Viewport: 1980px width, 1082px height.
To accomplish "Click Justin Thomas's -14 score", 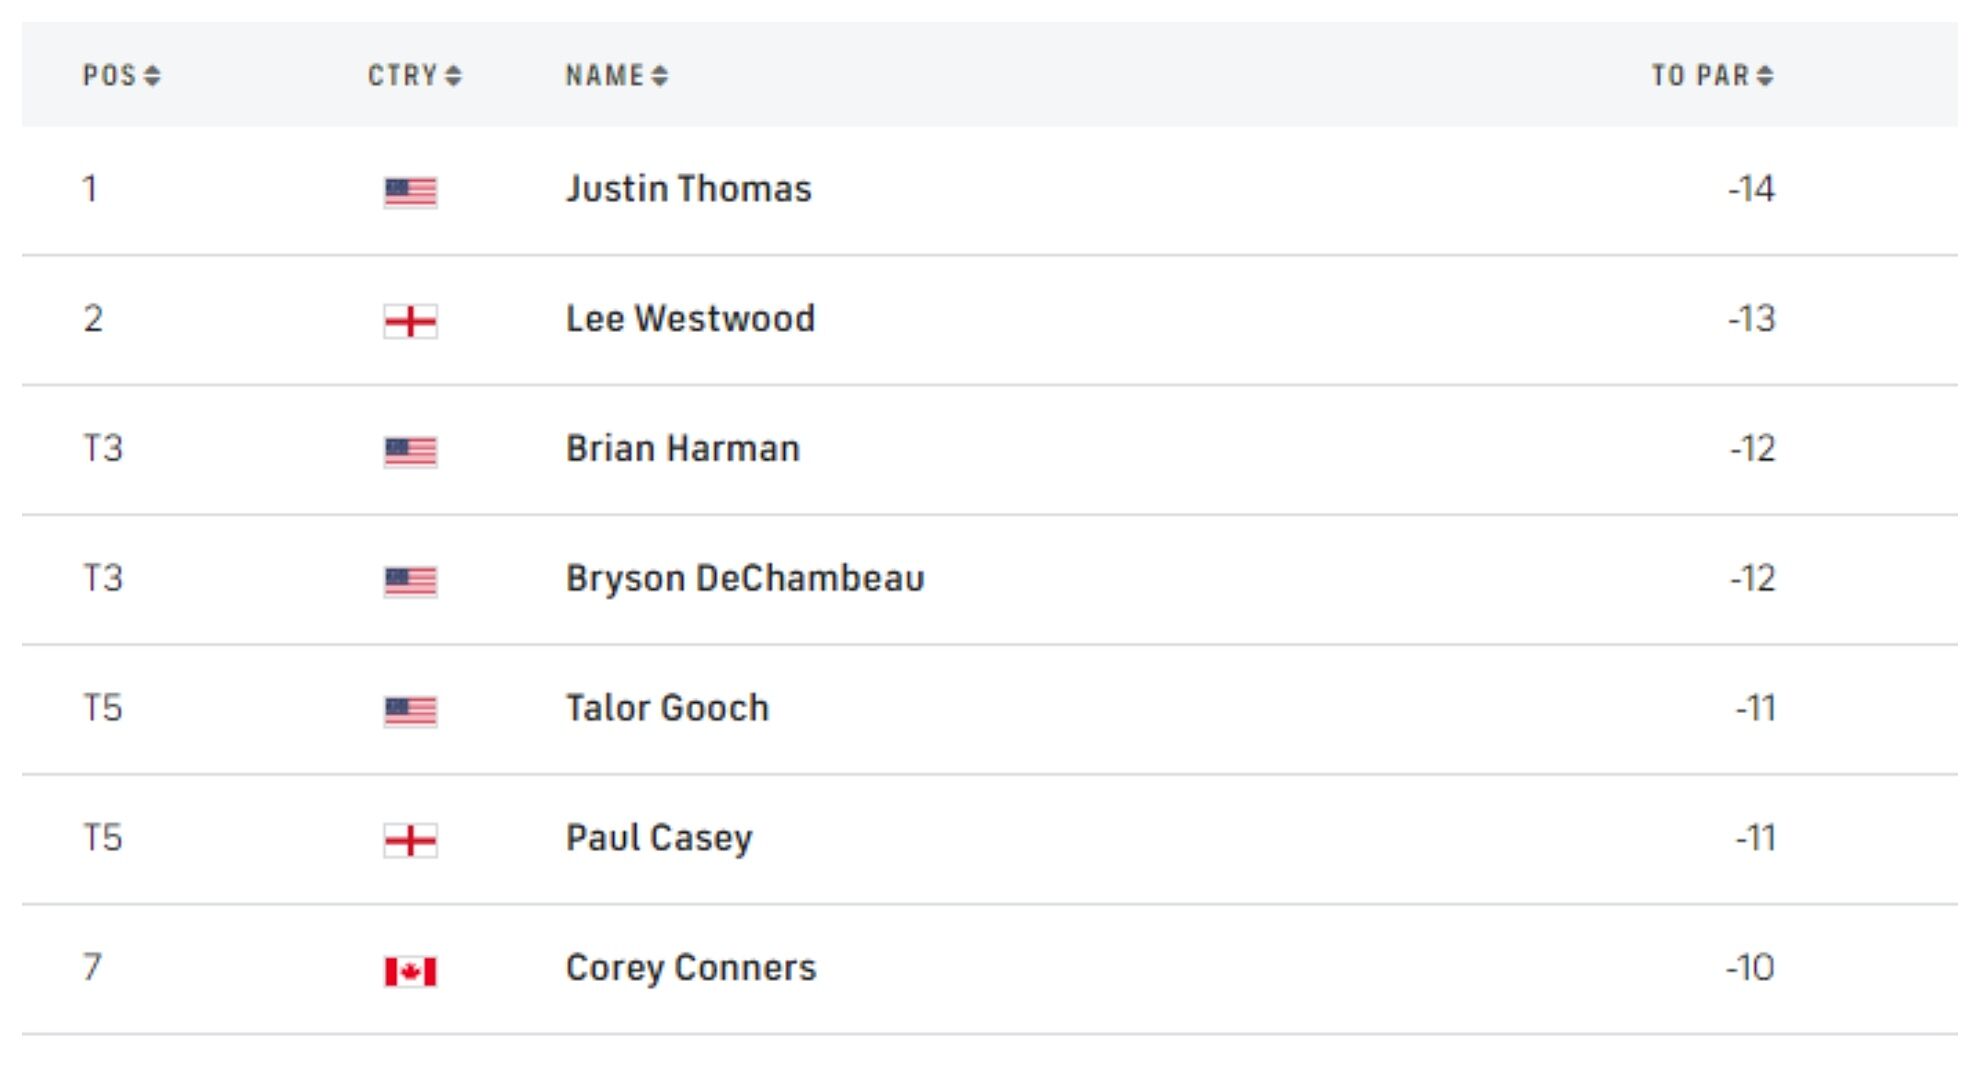I will coord(1751,189).
